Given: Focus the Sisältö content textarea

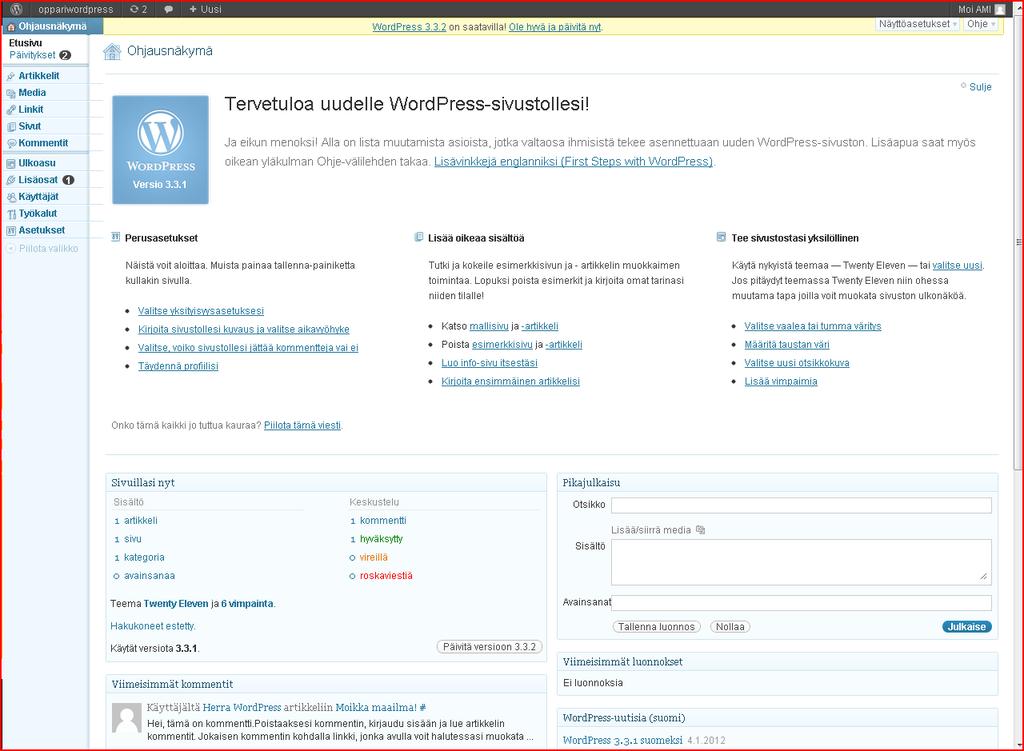Looking at the screenshot, I should [801, 562].
